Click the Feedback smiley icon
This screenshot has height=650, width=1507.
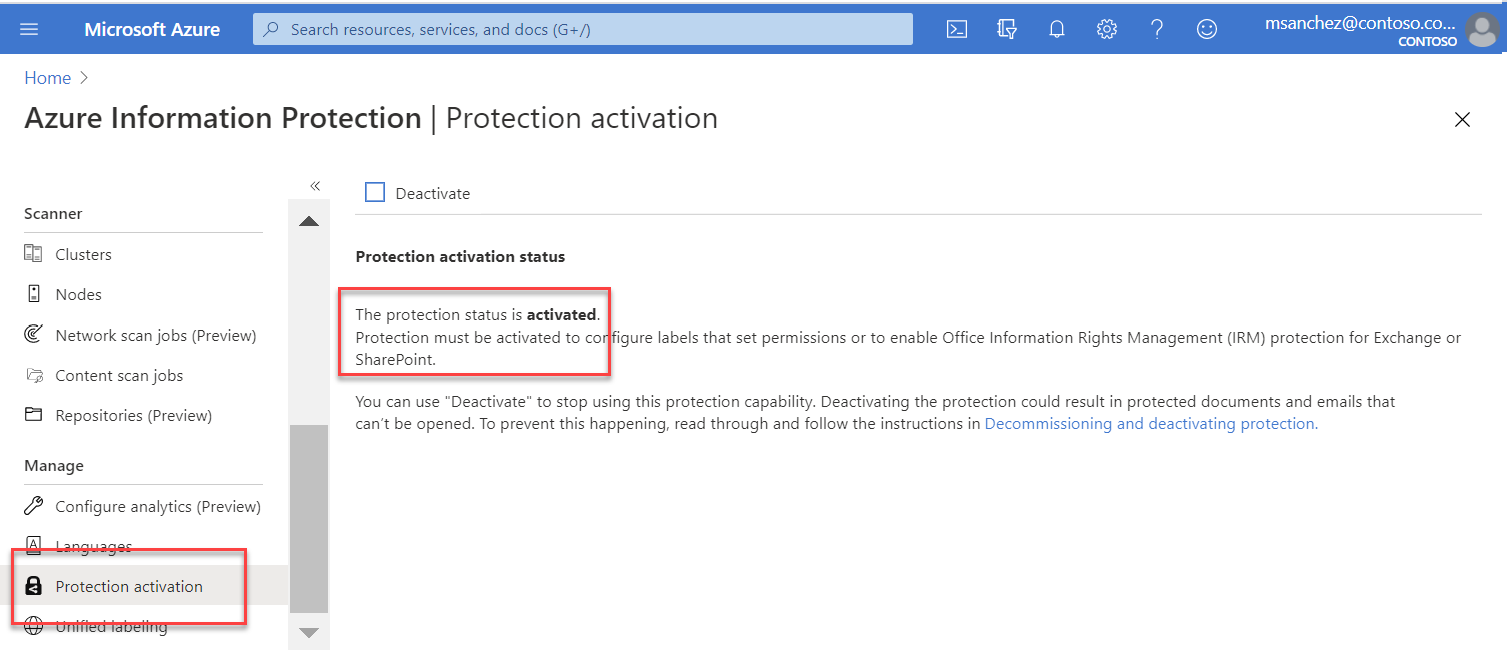1207,29
